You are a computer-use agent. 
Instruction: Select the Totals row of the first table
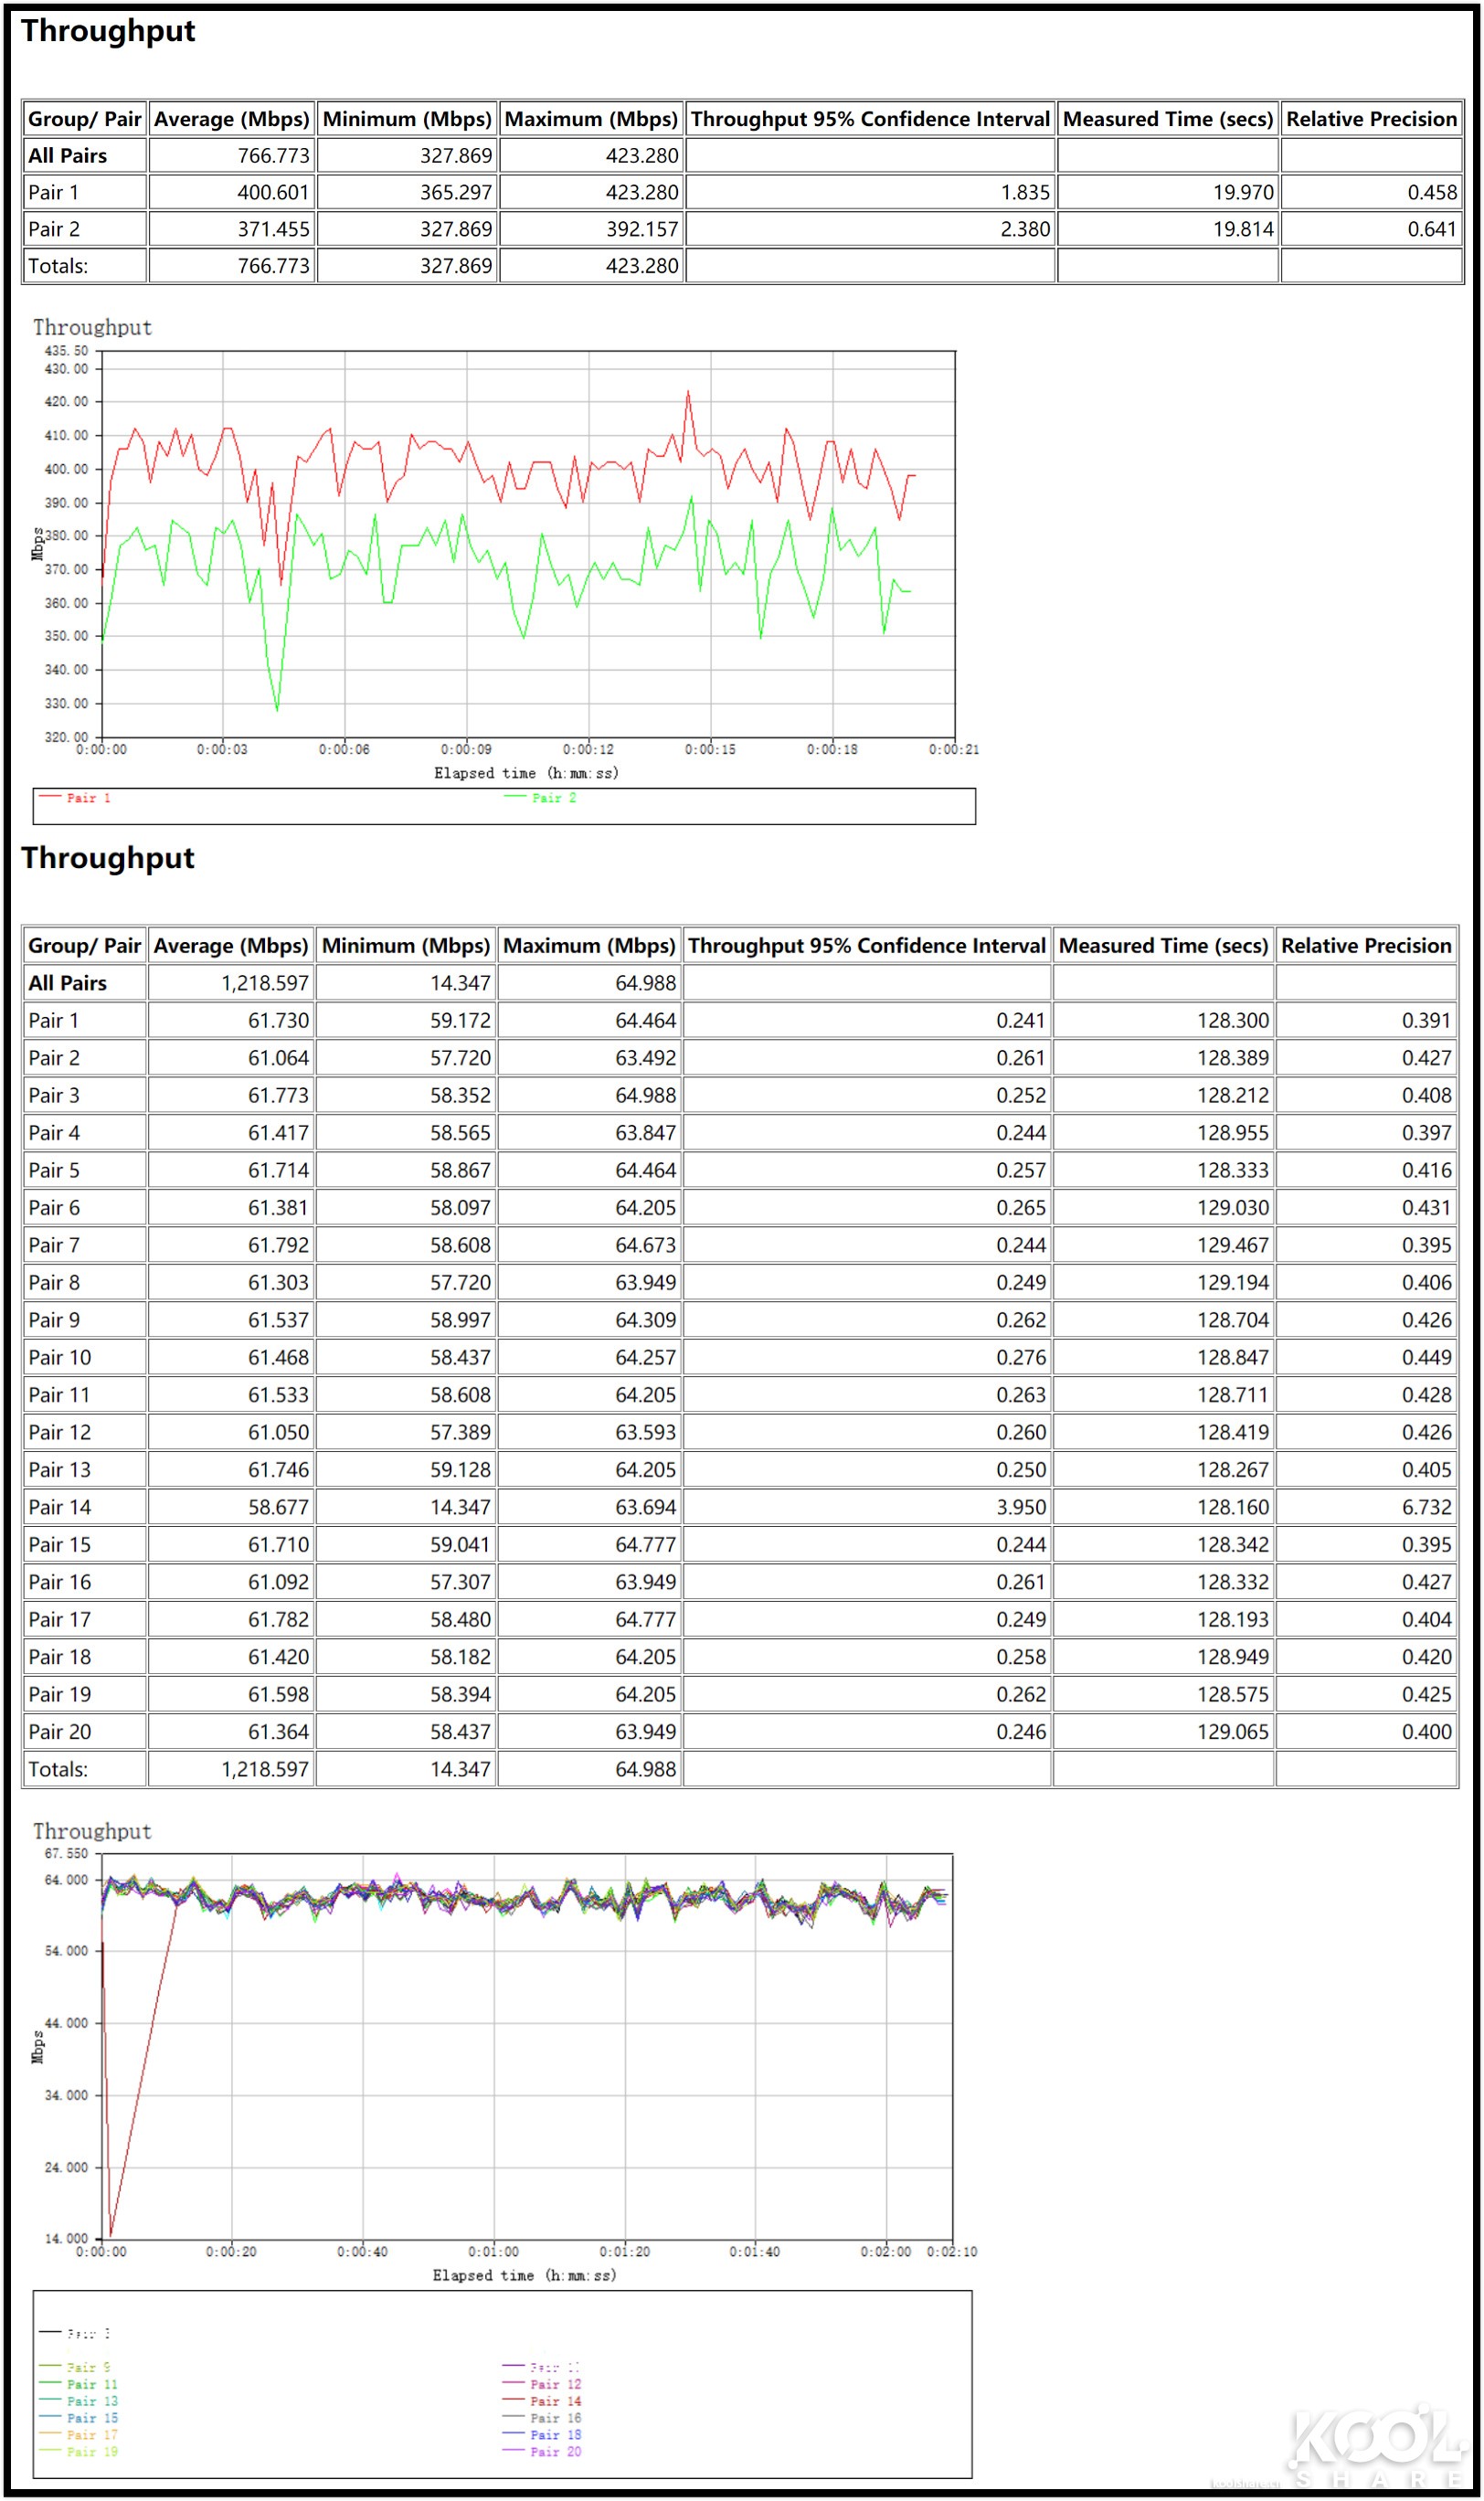tap(58, 265)
